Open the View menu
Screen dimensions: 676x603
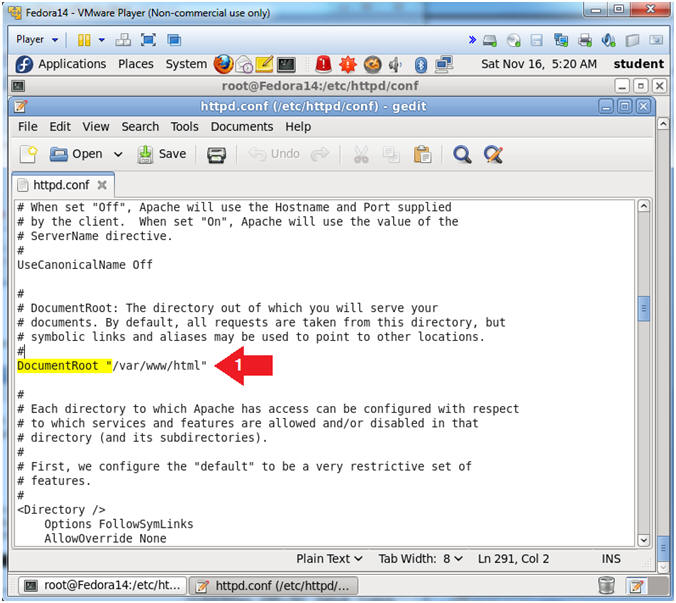(96, 127)
